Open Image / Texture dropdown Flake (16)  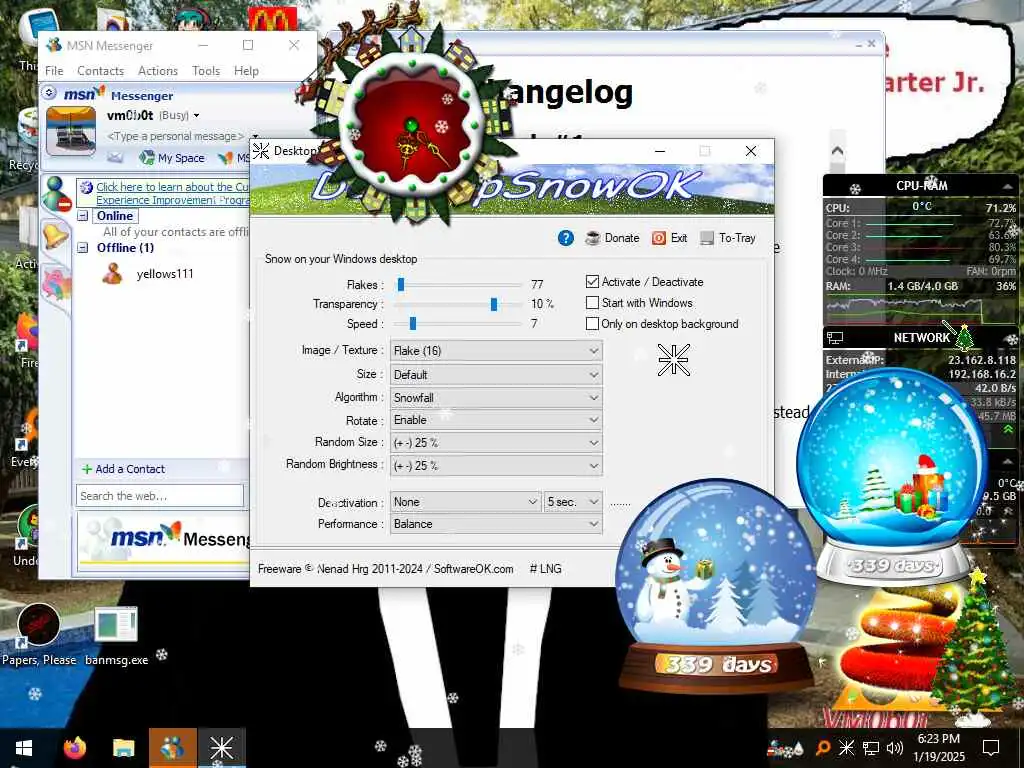point(496,351)
